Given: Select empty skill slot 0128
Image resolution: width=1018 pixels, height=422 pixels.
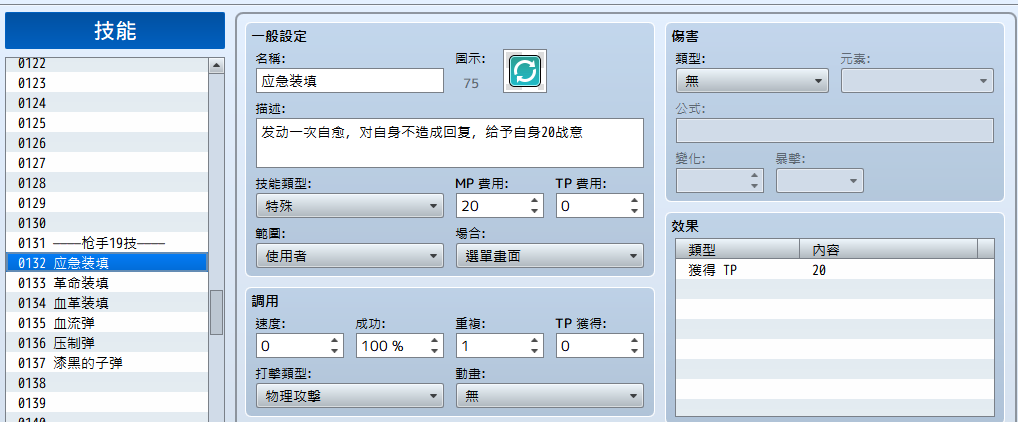Looking at the screenshot, I should point(106,183).
